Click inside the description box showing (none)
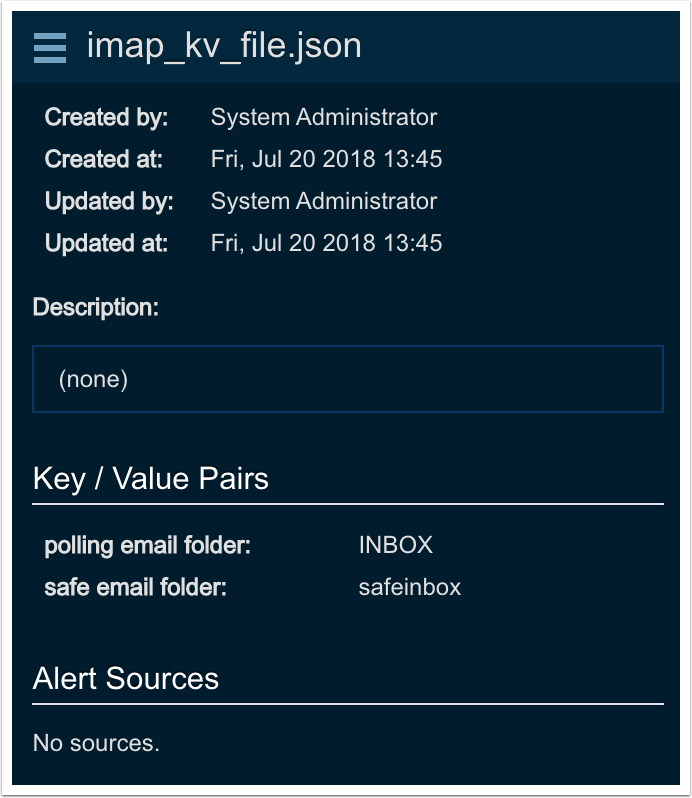 click(x=347, y=379)
